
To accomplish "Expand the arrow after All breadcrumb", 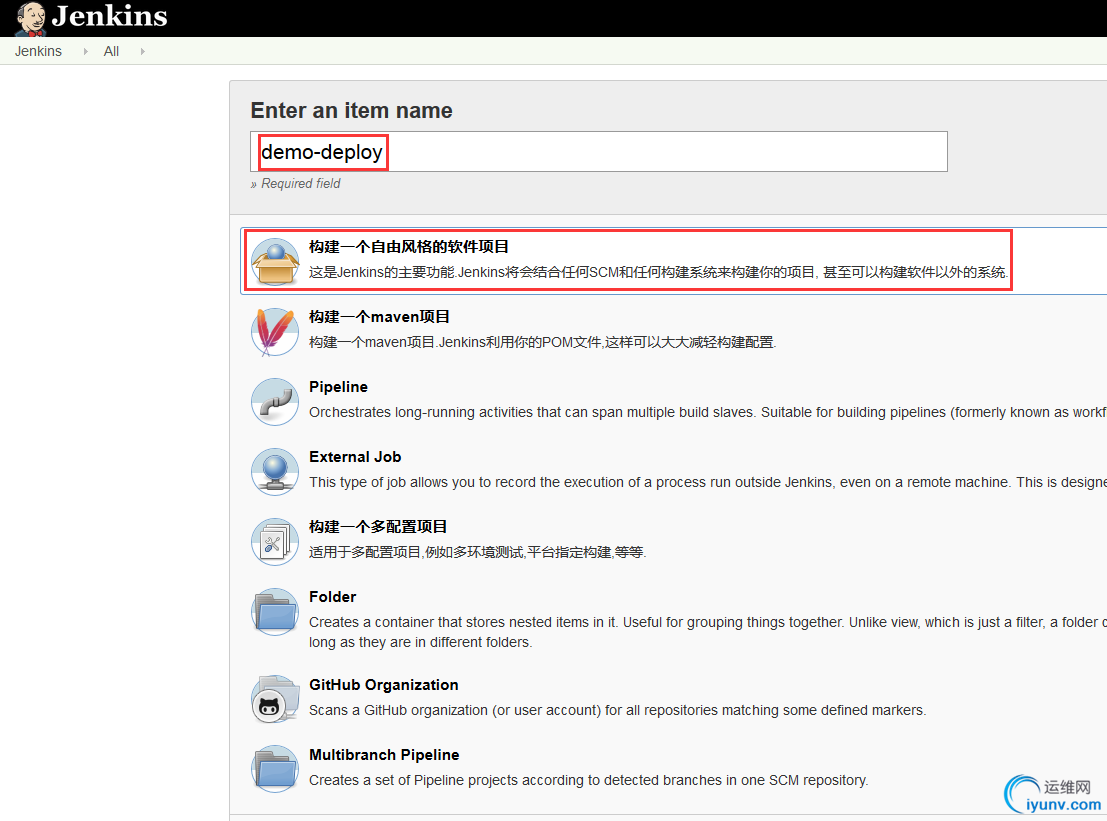I will pyautogui.click(x=143, y=52).
